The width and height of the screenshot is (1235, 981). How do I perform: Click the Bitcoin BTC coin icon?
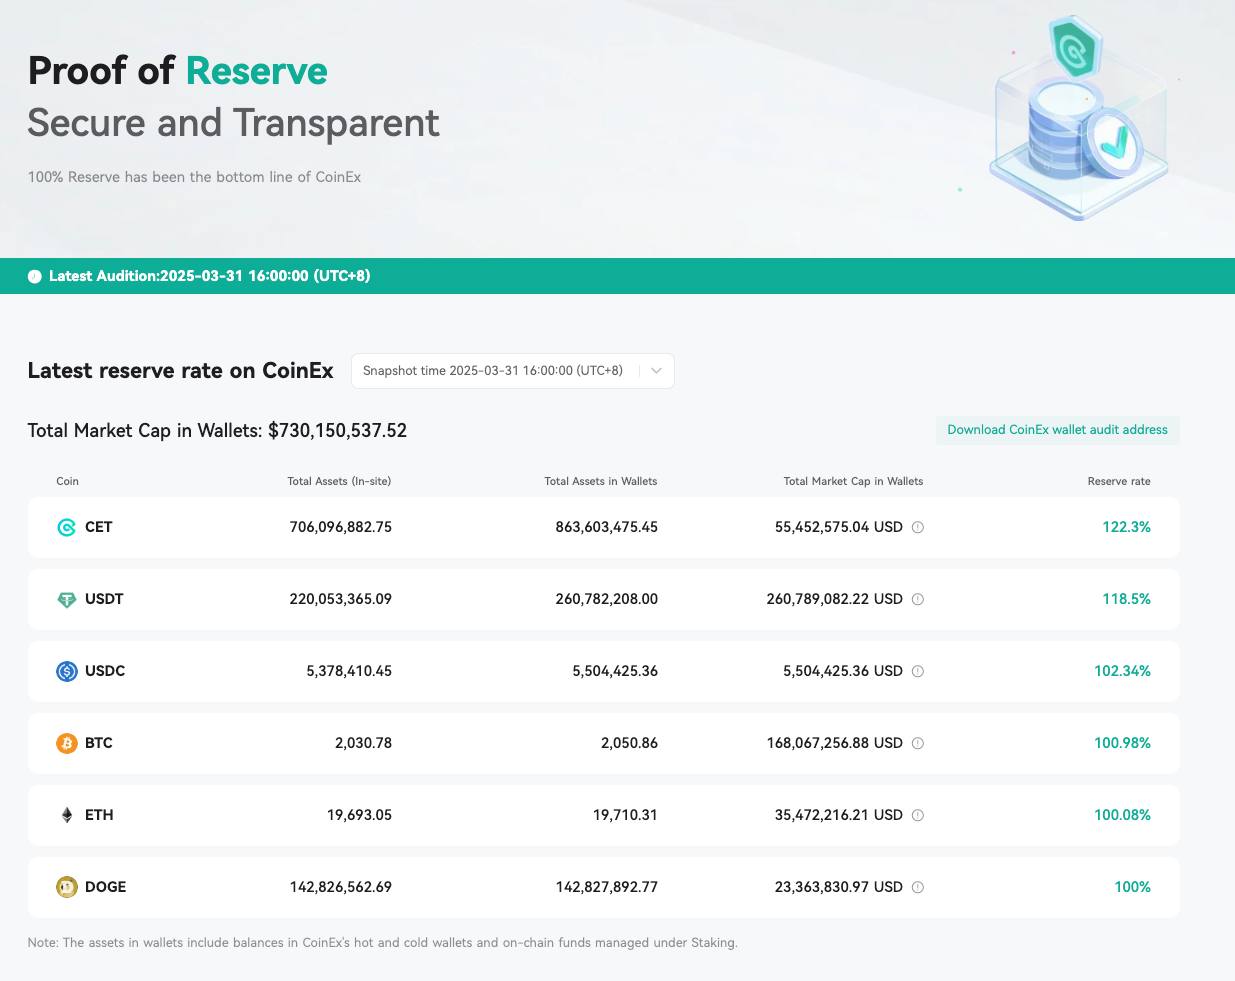(x=67, y=743)
